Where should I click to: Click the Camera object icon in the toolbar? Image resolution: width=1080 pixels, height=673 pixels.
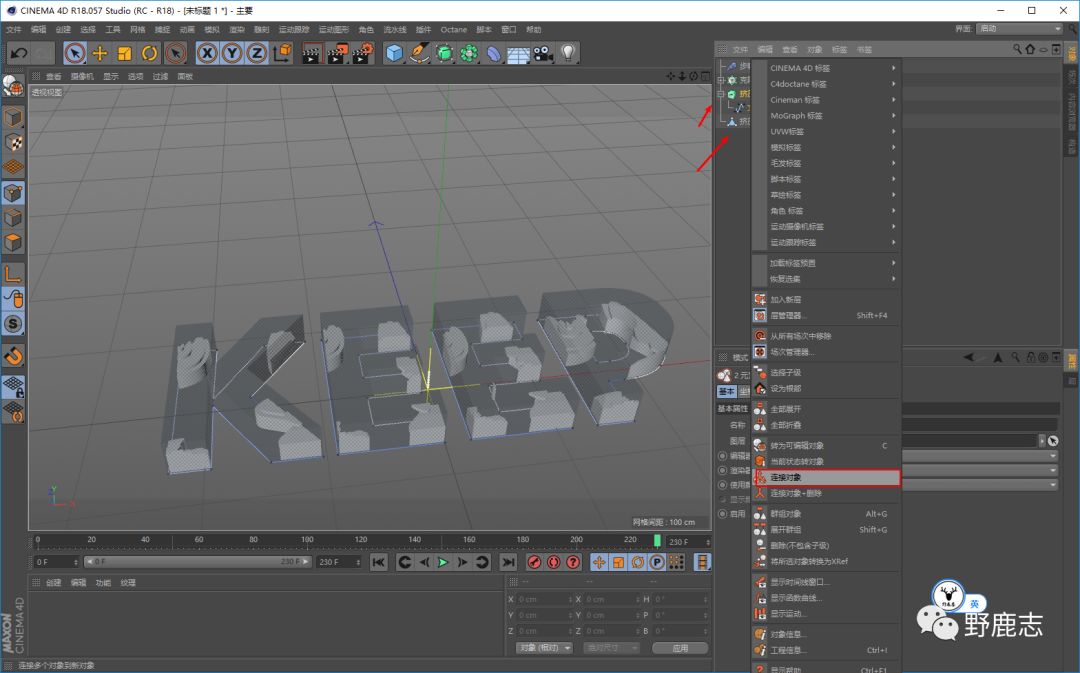point(543,53)
